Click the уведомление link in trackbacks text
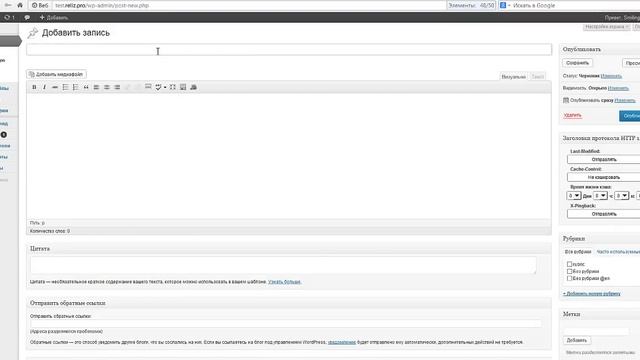Viewport: 640px width, 360px height. click(x=342, y=342)
